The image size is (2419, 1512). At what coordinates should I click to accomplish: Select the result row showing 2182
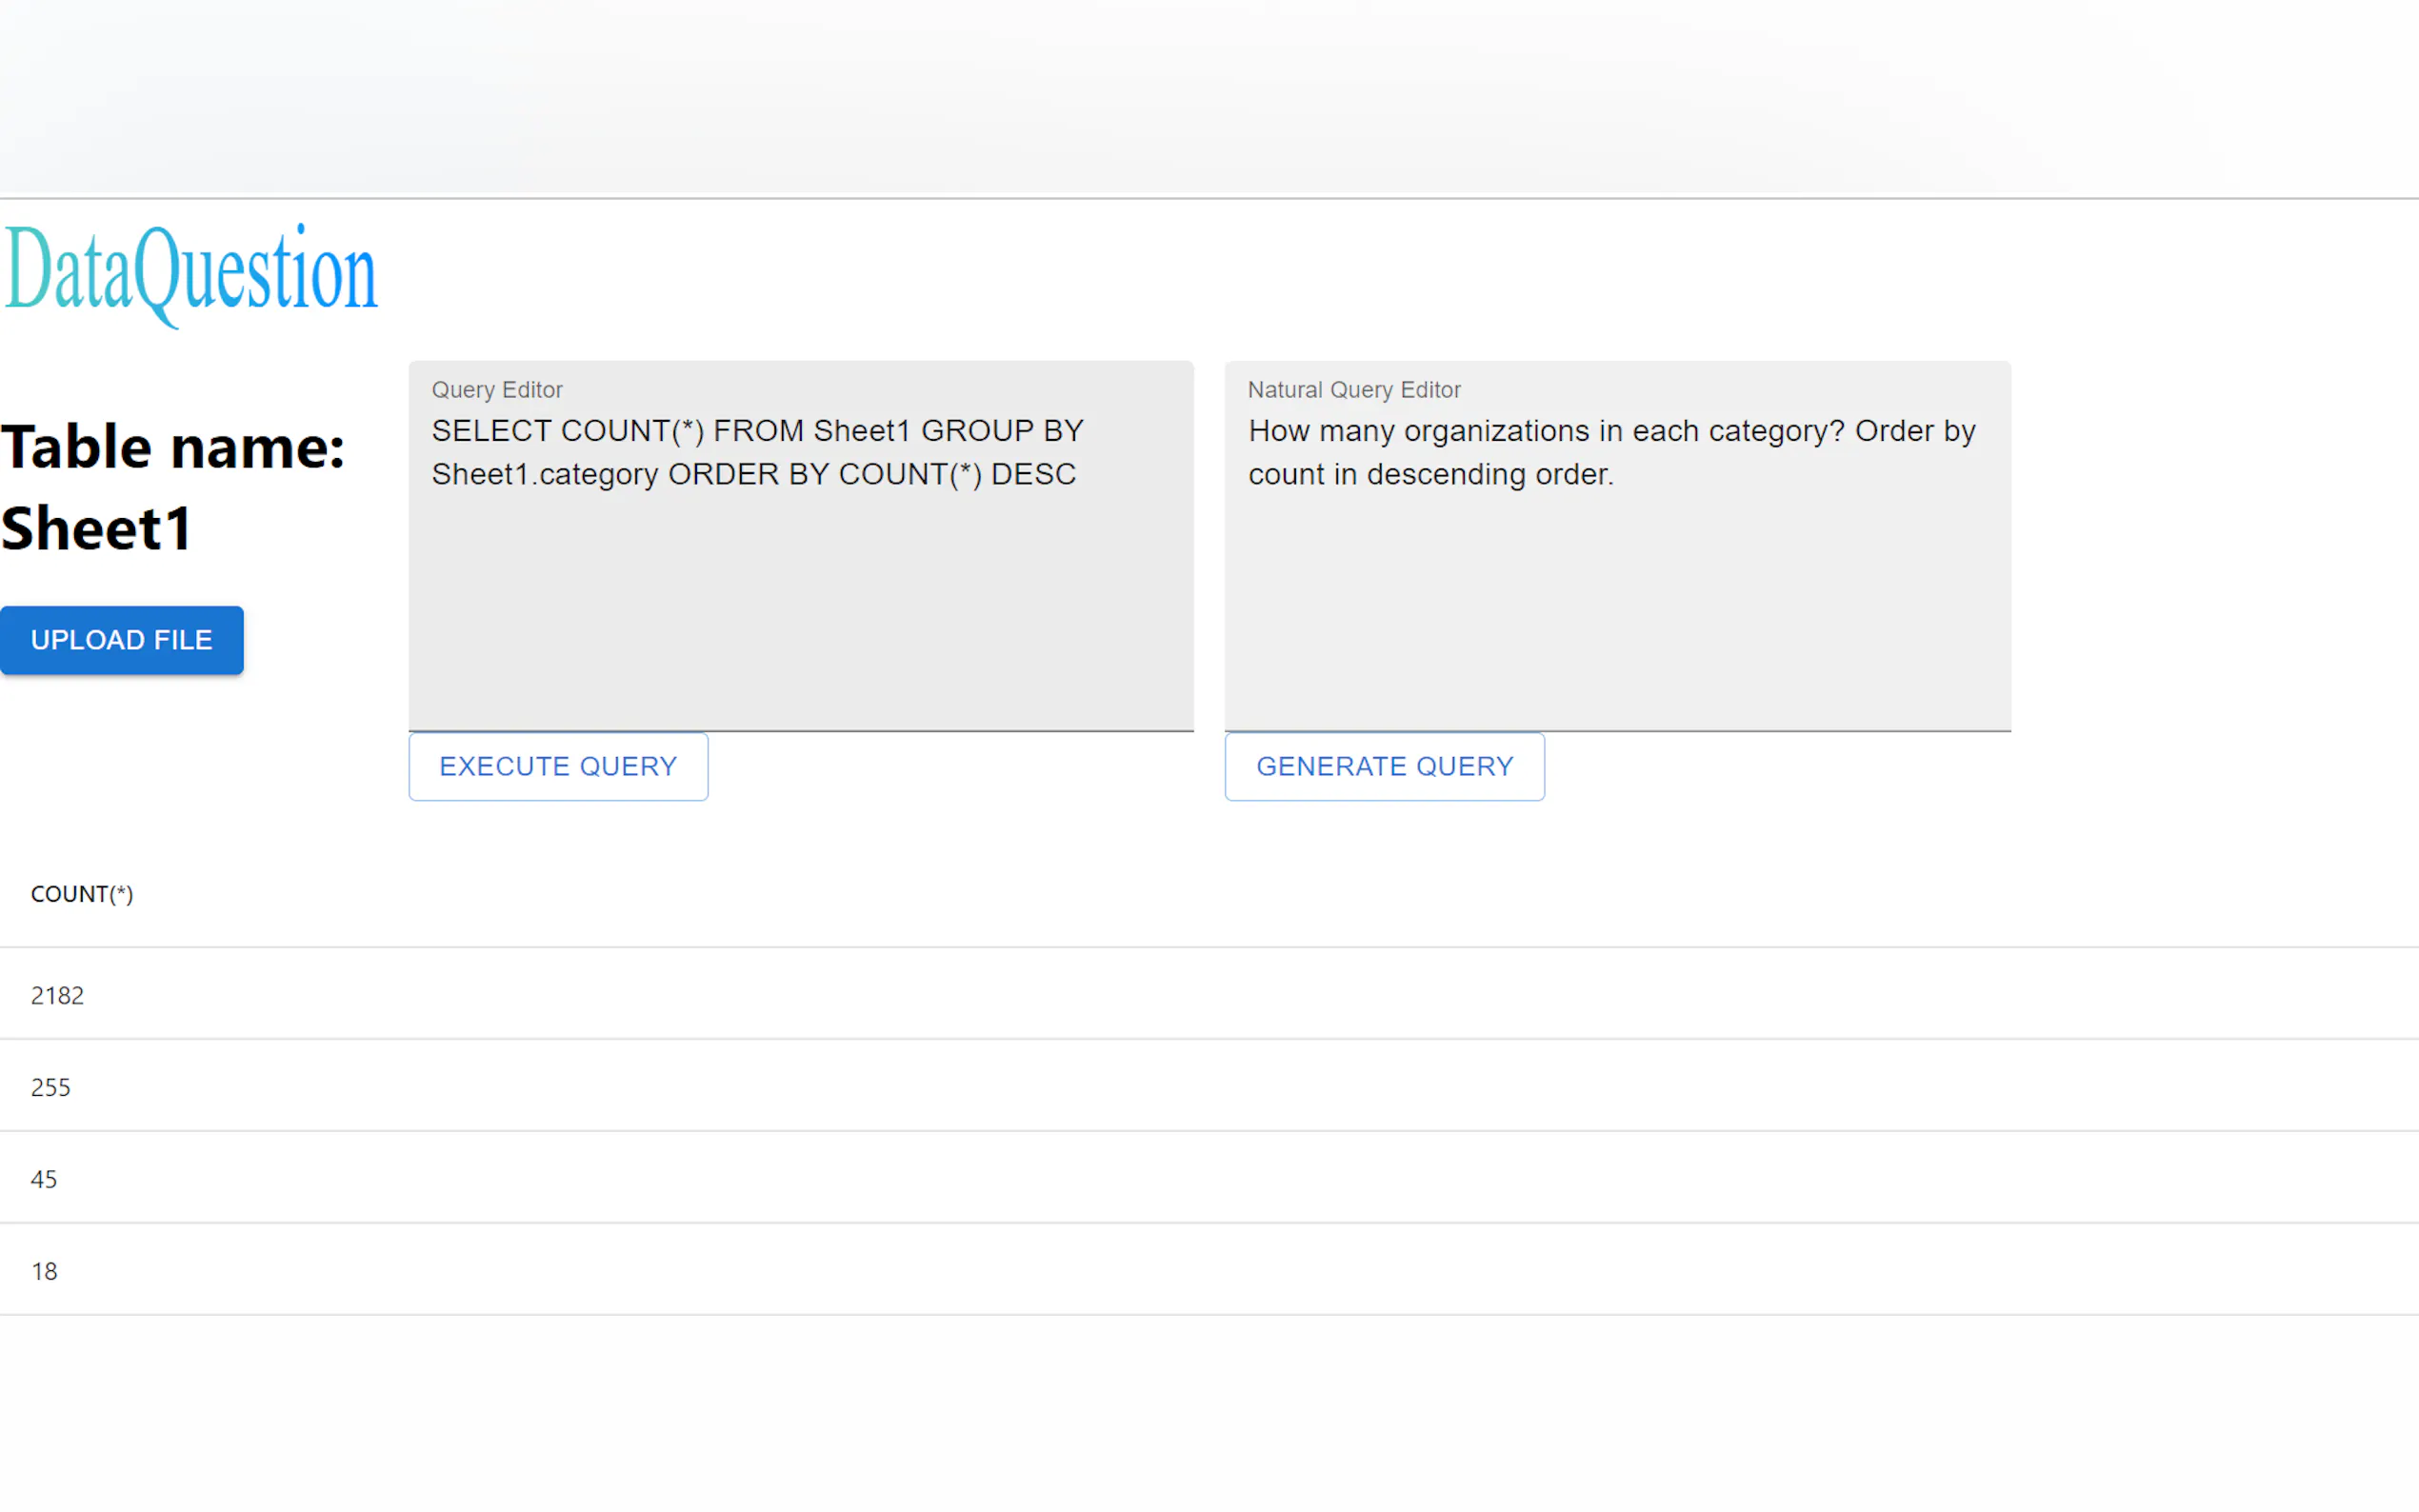[58, 995]
